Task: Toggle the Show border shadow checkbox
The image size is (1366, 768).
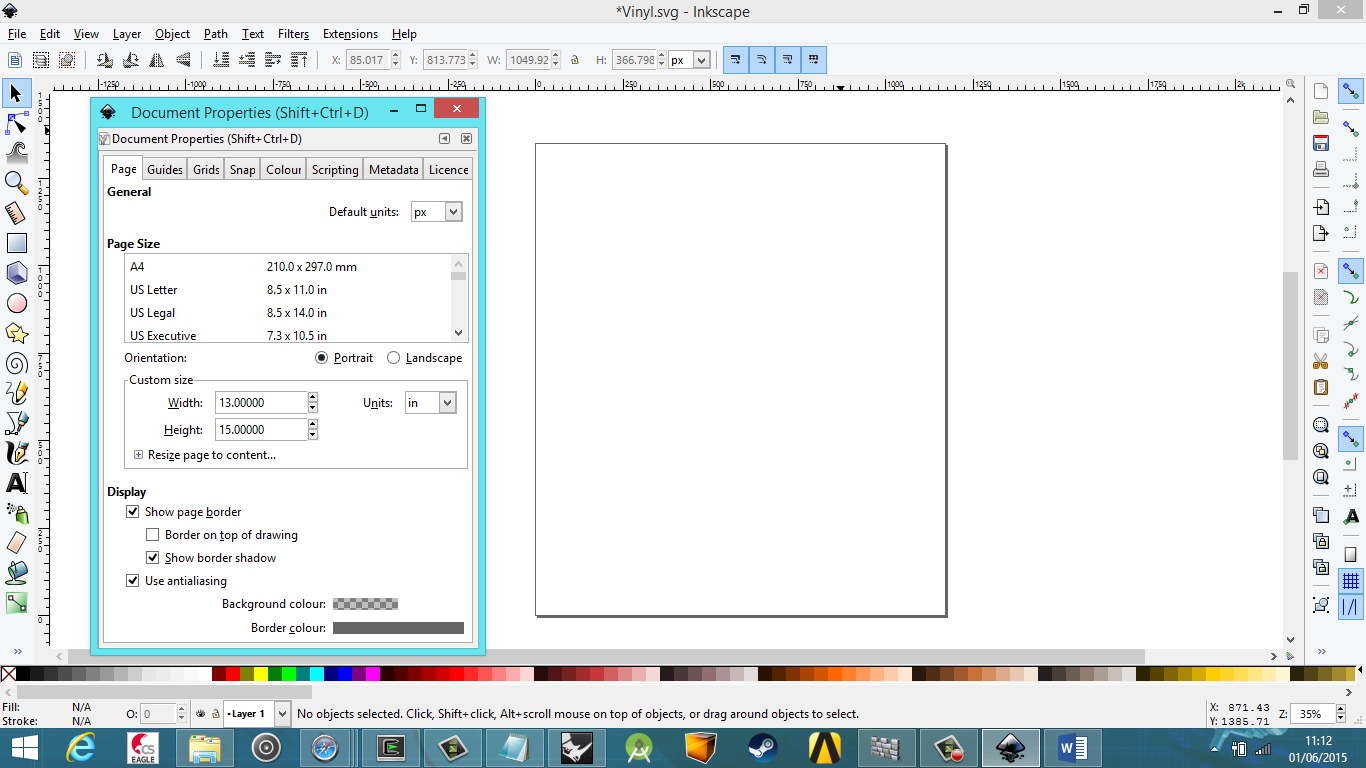Action: [152, 558]
